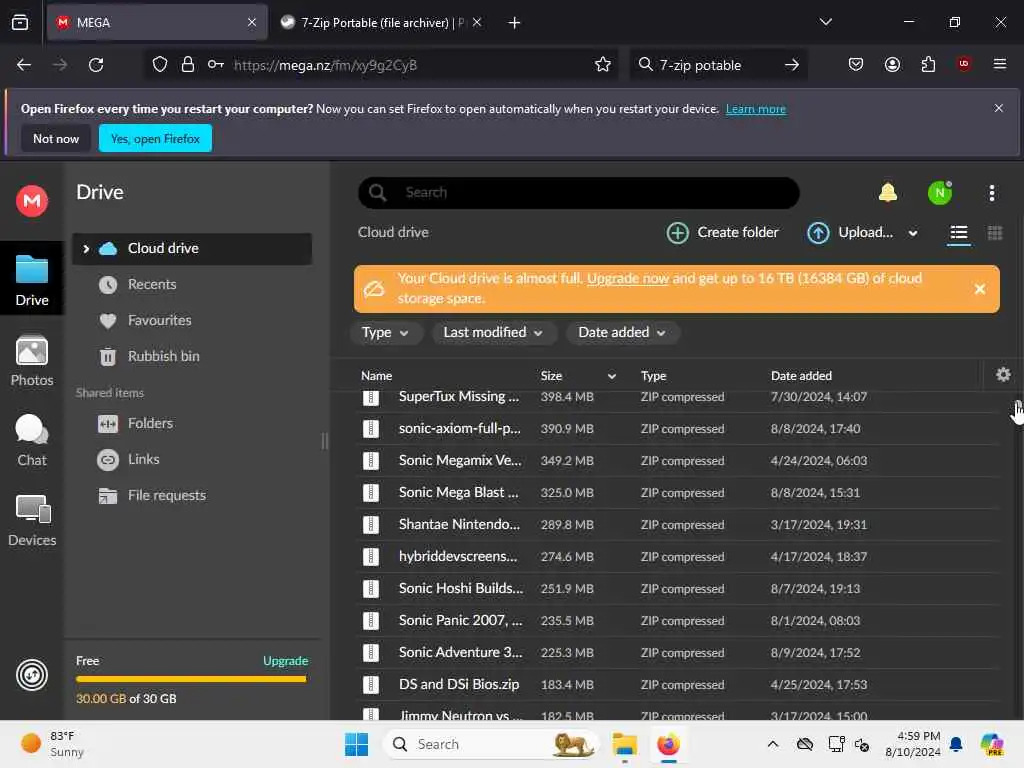Click the Upgrade link near storage bar
The image size is (1024, 768).
[285, 661]
